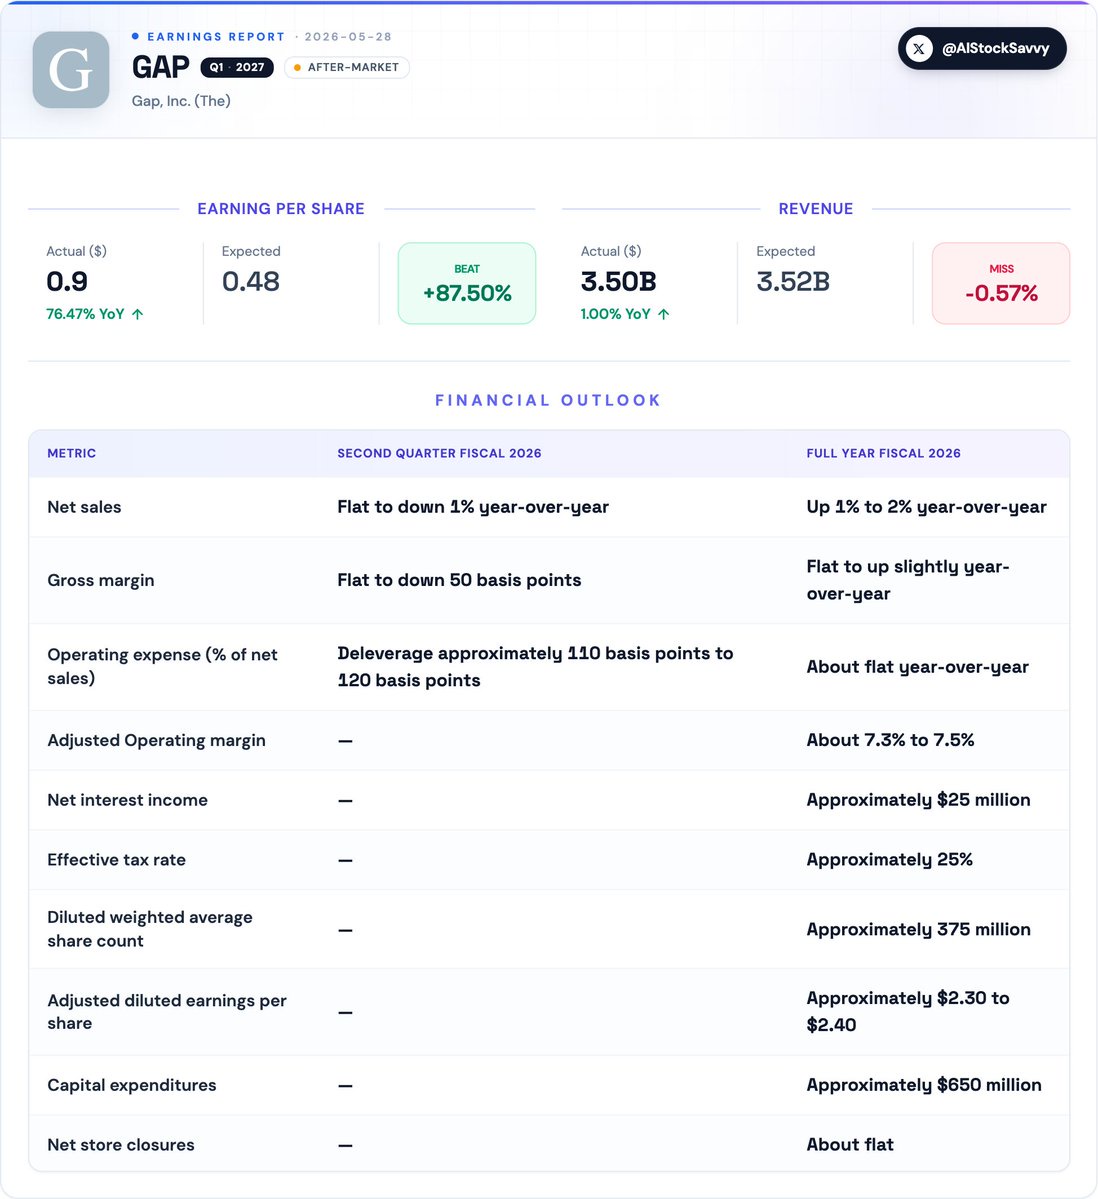Click the Second Quarter Fiscal 2026 column header
Screen dimensions: 1098x1199
(440, 453)
